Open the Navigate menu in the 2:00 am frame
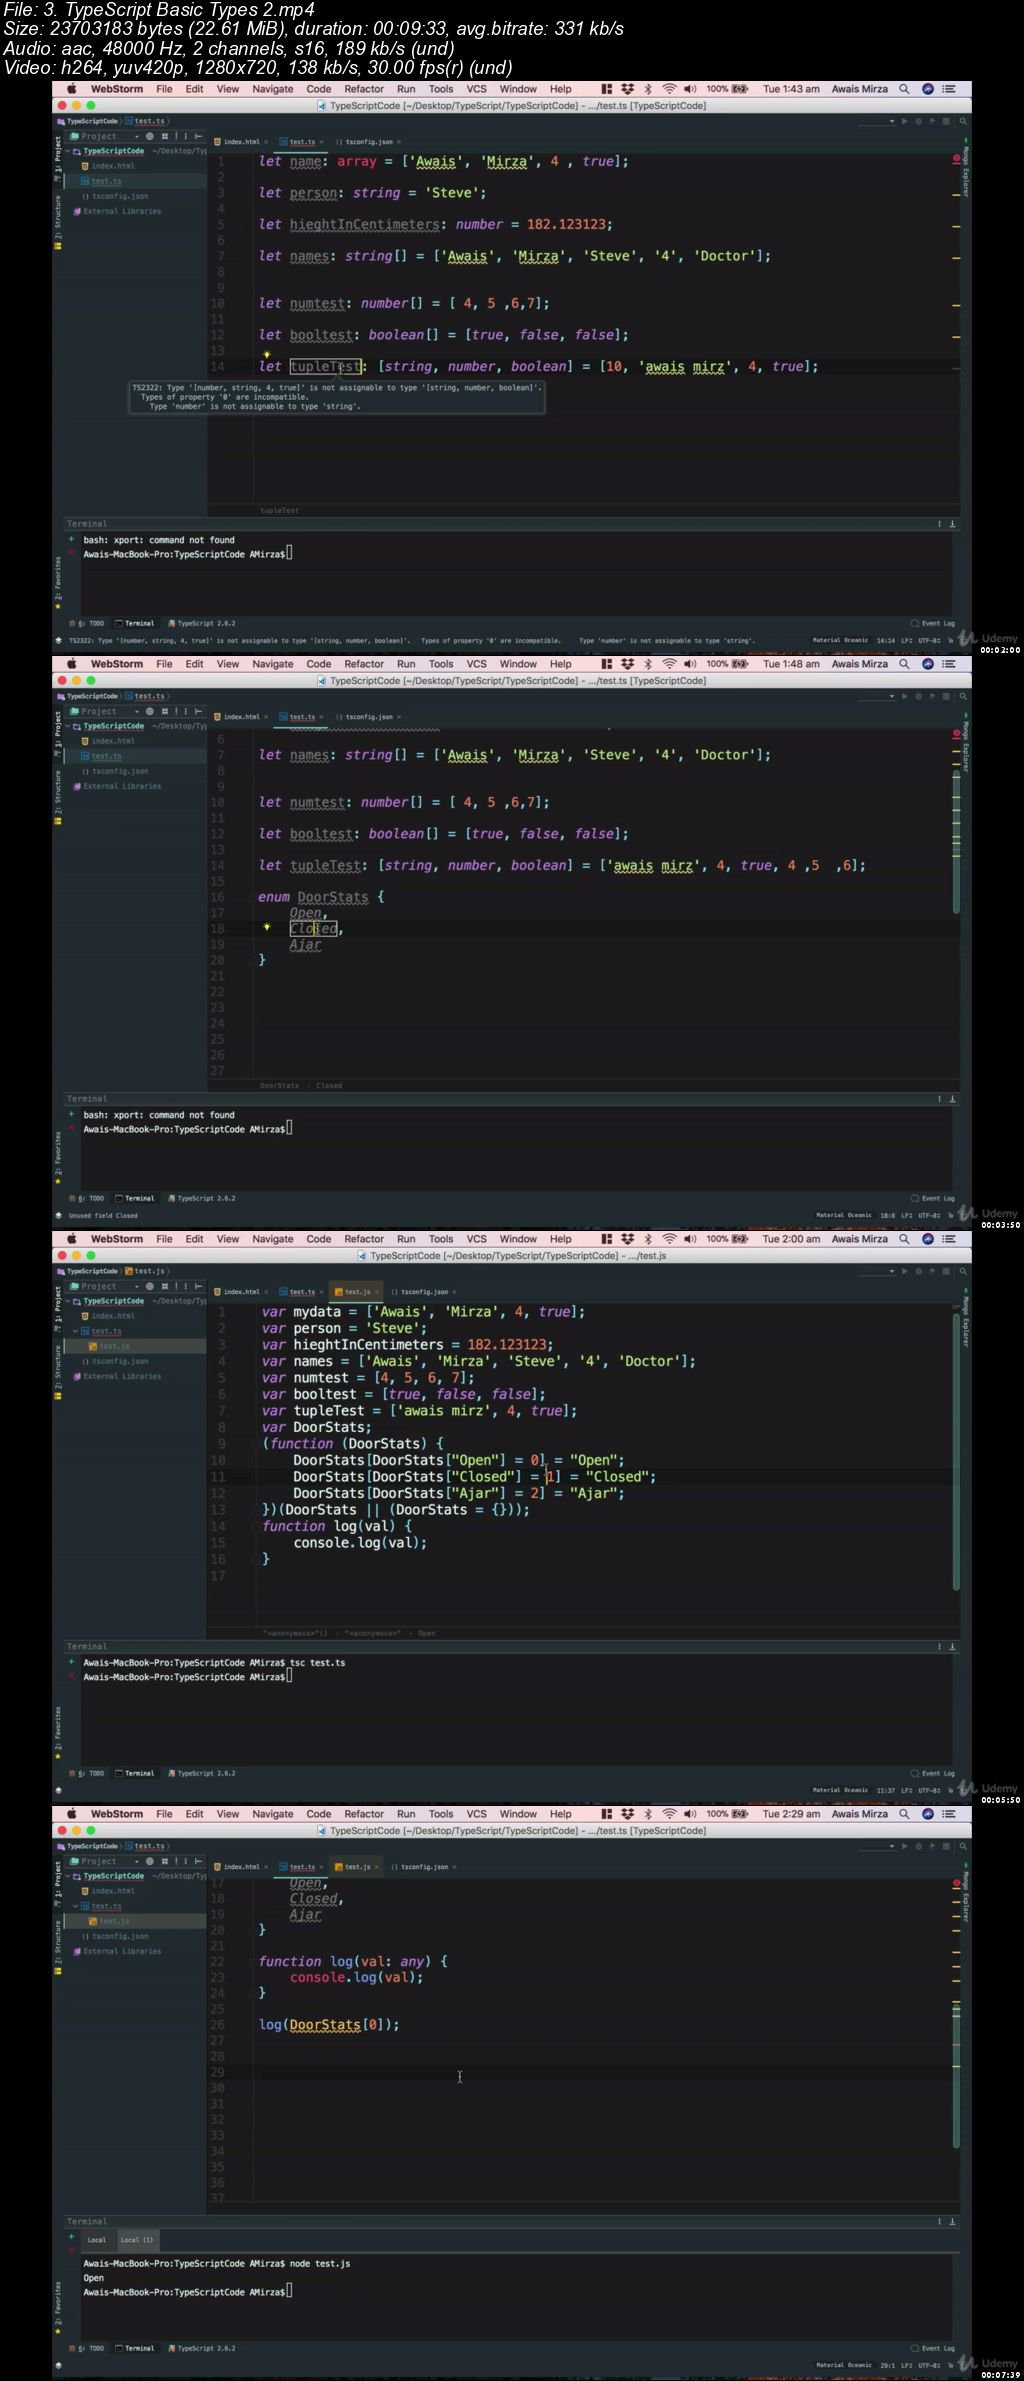Viewport: 1024px width, 2381px height. pos(273,1239)
